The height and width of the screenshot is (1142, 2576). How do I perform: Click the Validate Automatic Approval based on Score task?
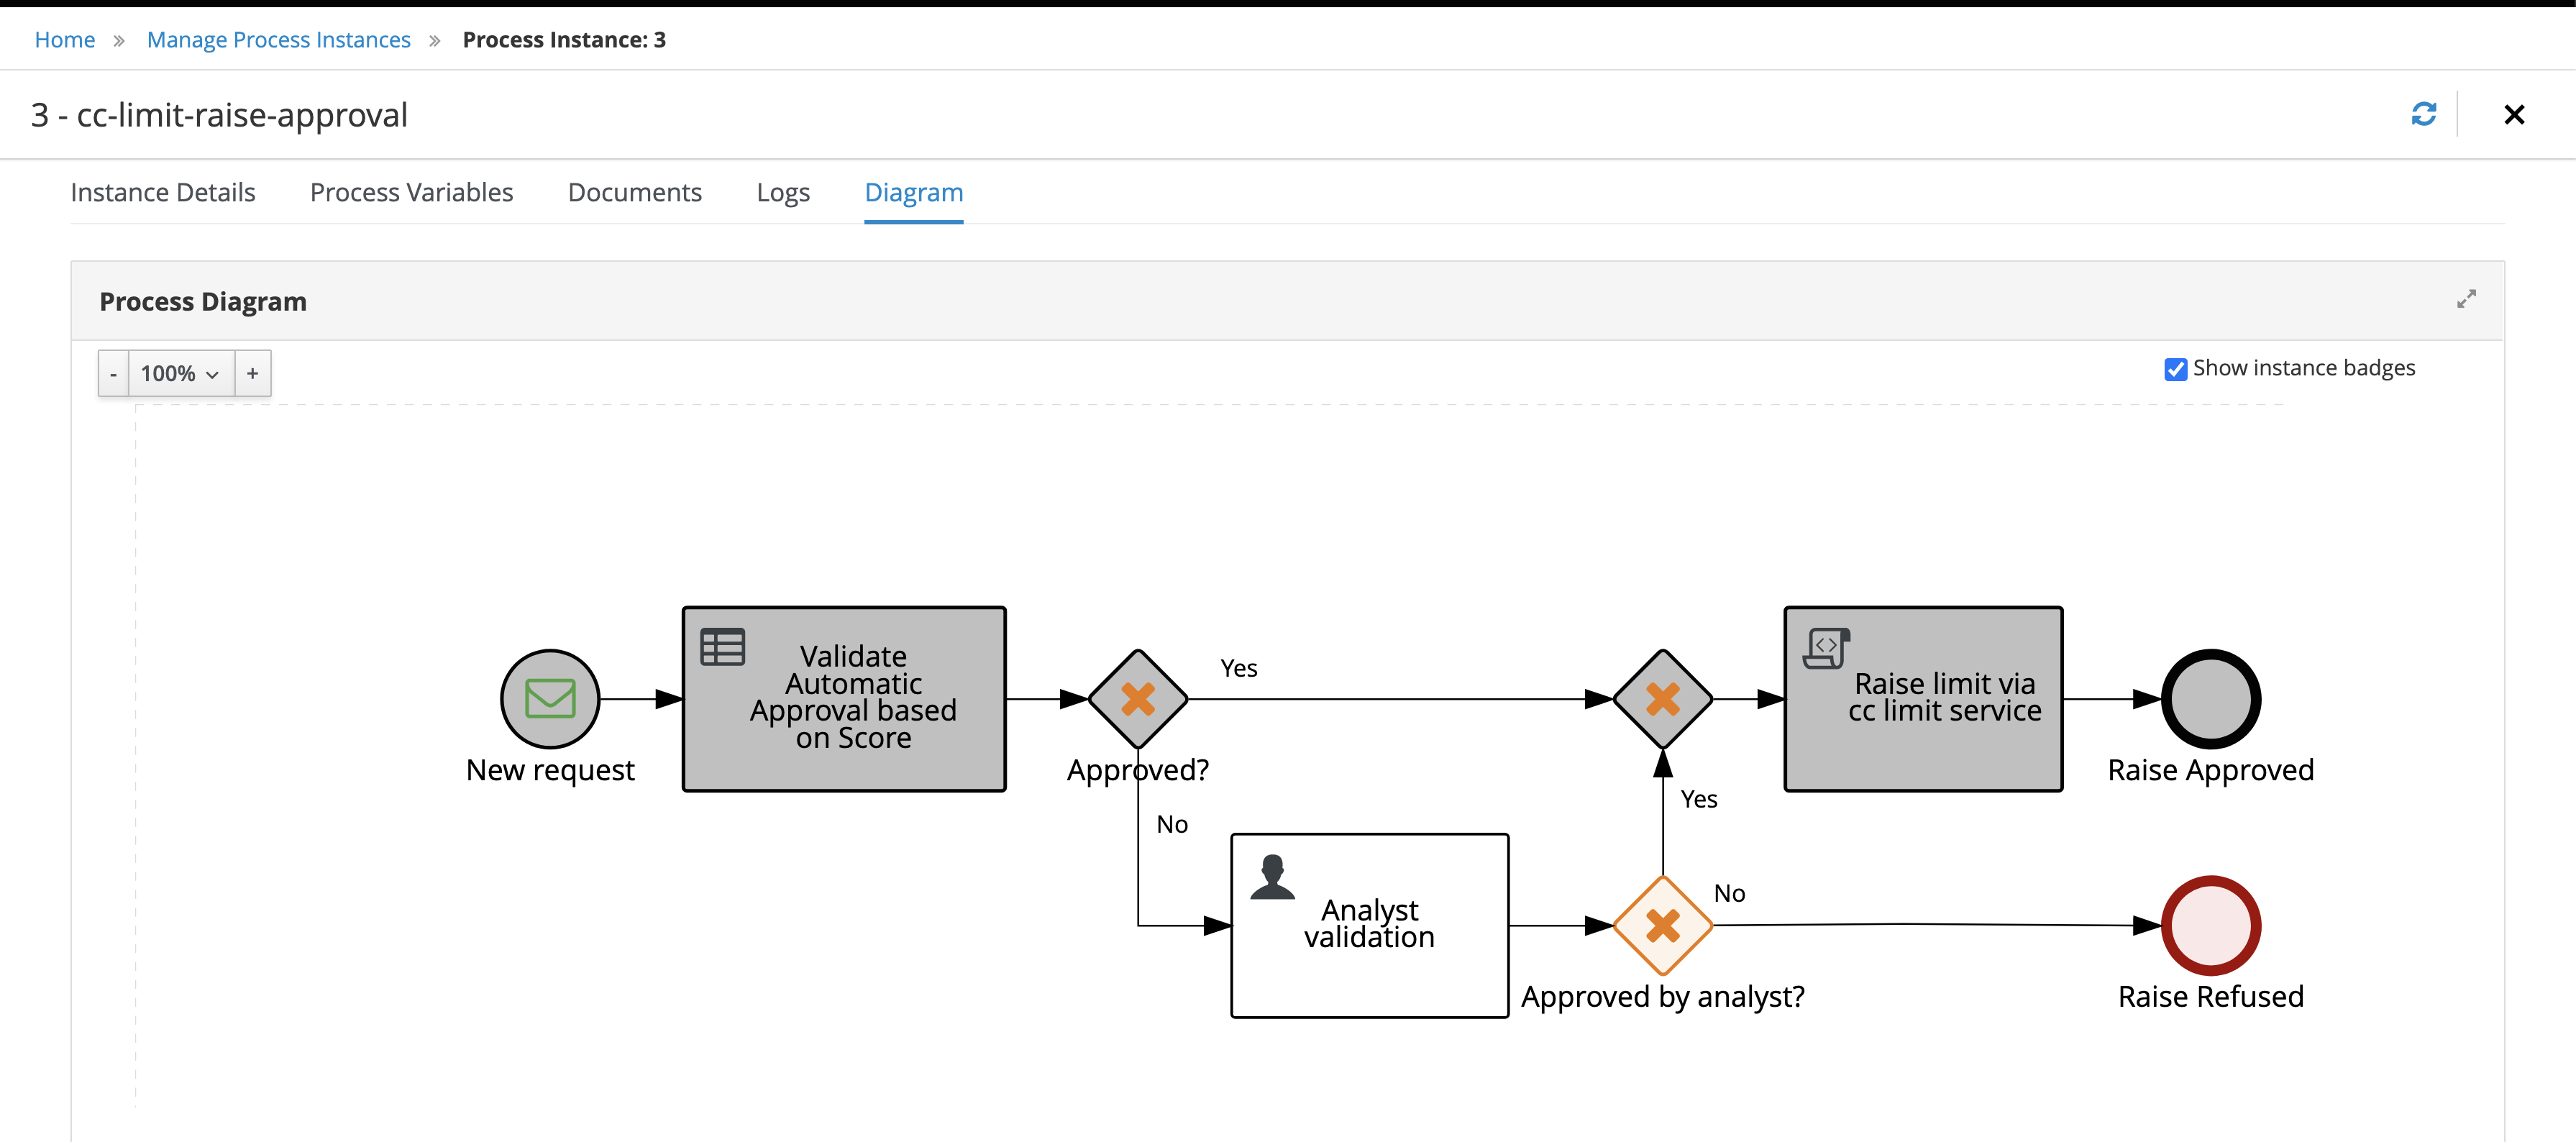844,698
